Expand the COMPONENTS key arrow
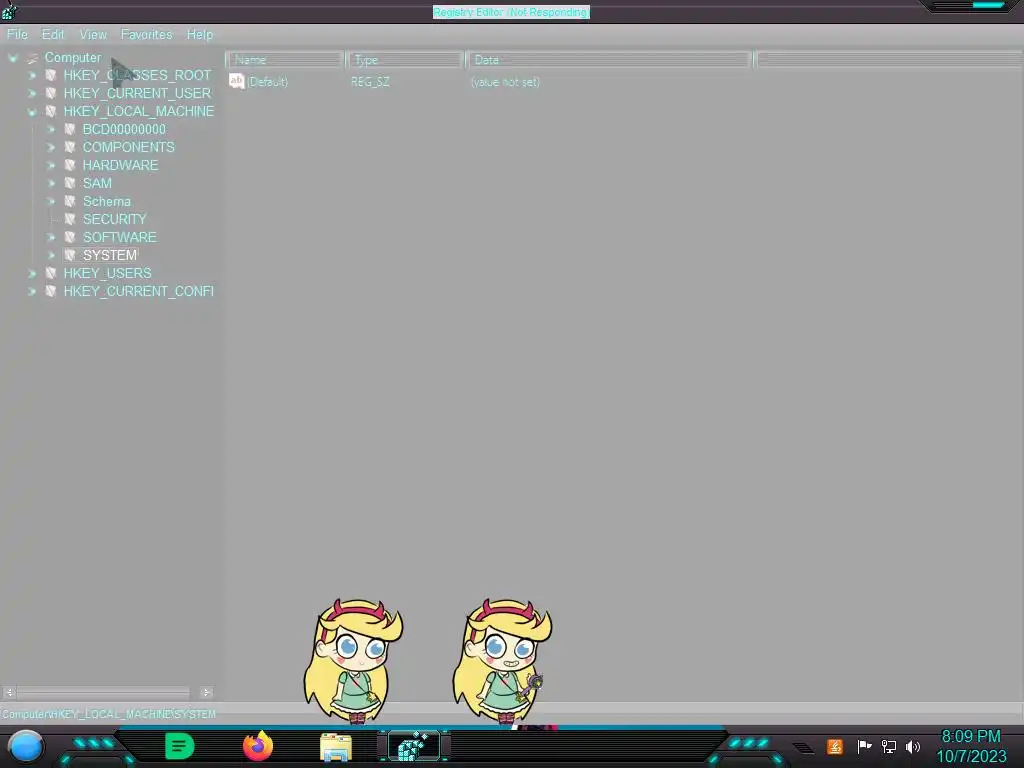The width and height of the screenshot is (1024, 768). 51,148
